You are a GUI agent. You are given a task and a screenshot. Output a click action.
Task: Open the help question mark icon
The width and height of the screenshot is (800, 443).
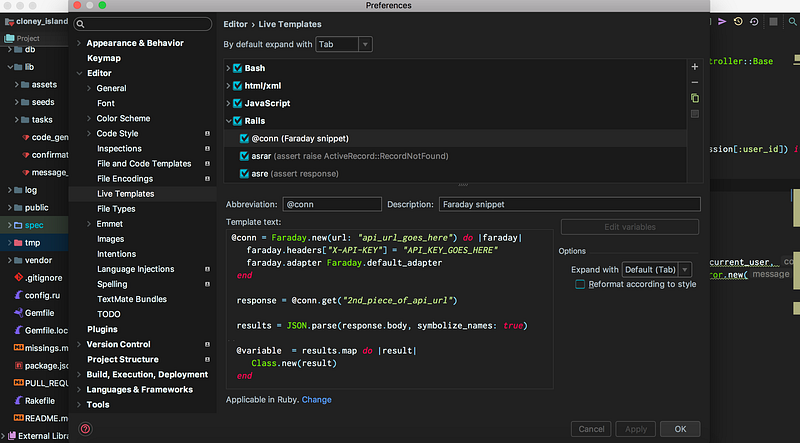click(x=85, y=429)
